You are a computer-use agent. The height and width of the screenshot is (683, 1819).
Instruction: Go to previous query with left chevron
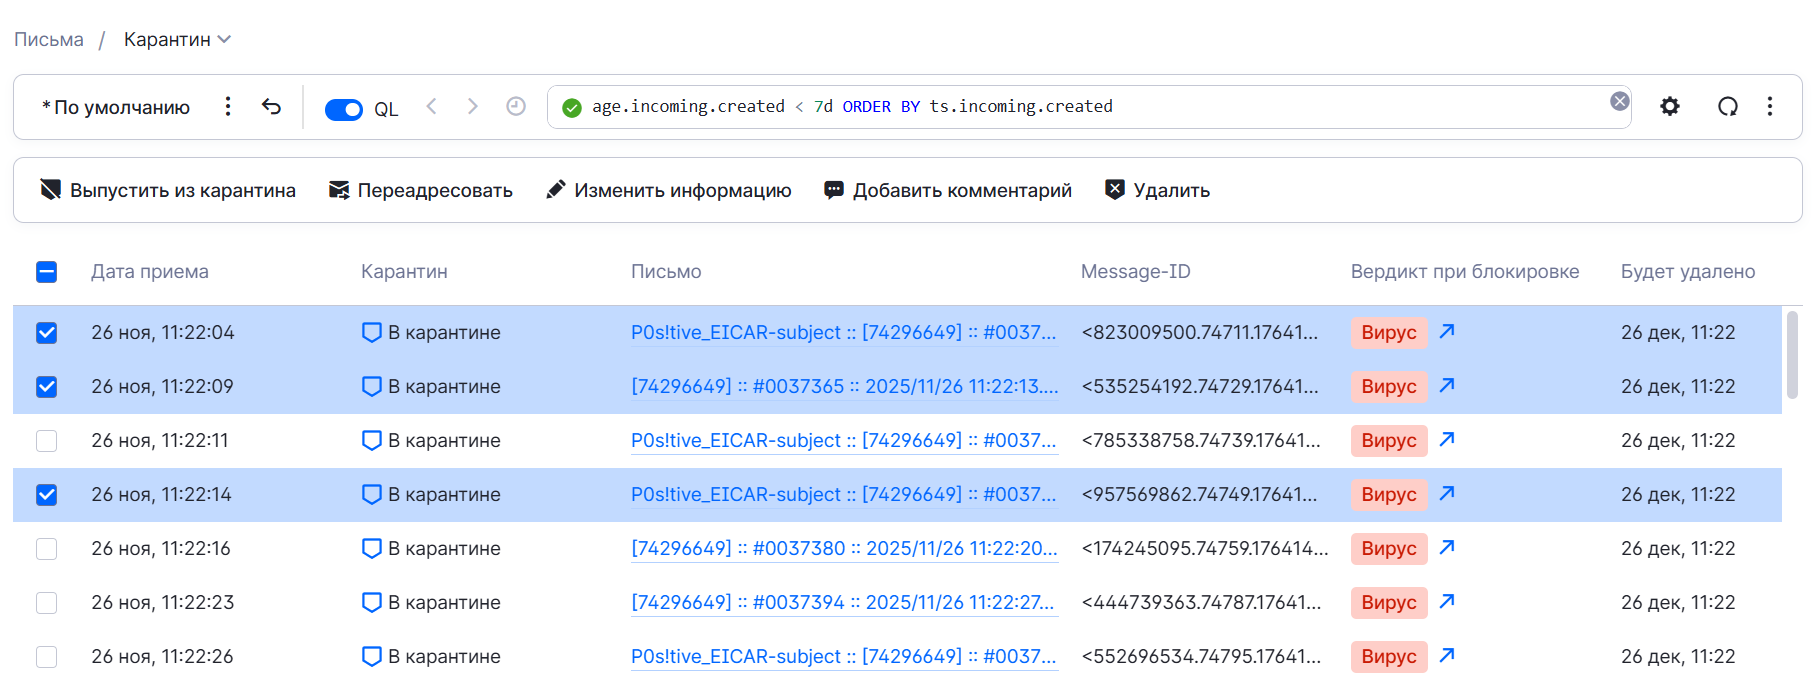(432, 106)
